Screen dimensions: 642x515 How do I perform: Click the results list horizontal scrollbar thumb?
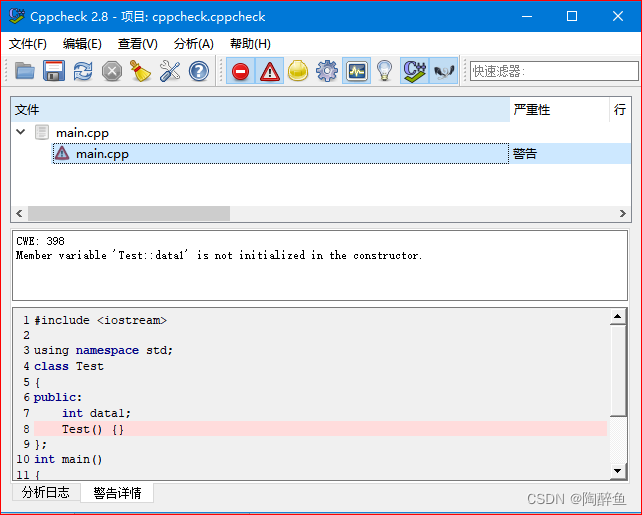(x=129, y=213)
